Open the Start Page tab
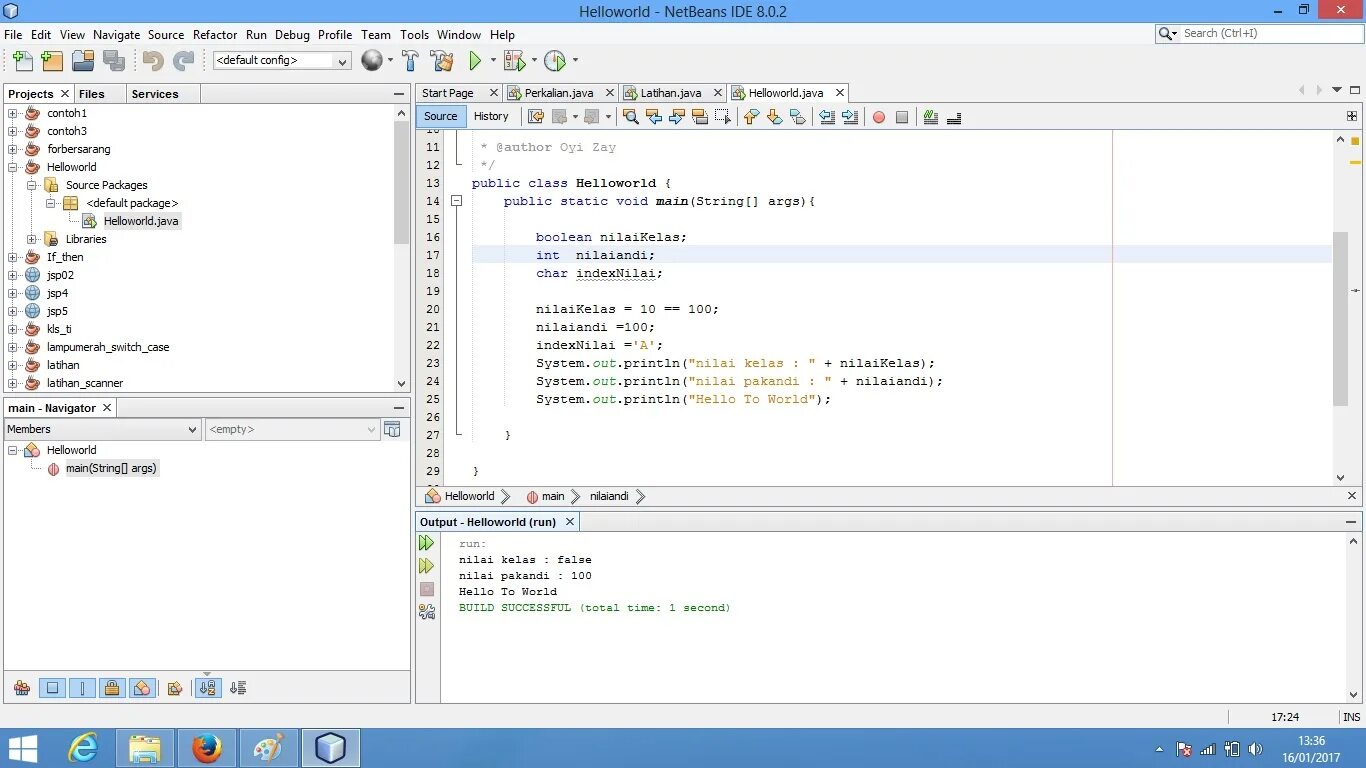Image resolution: width=1366 pixels, height=768 pixels. pyautogui.click(x=447, y=93)
